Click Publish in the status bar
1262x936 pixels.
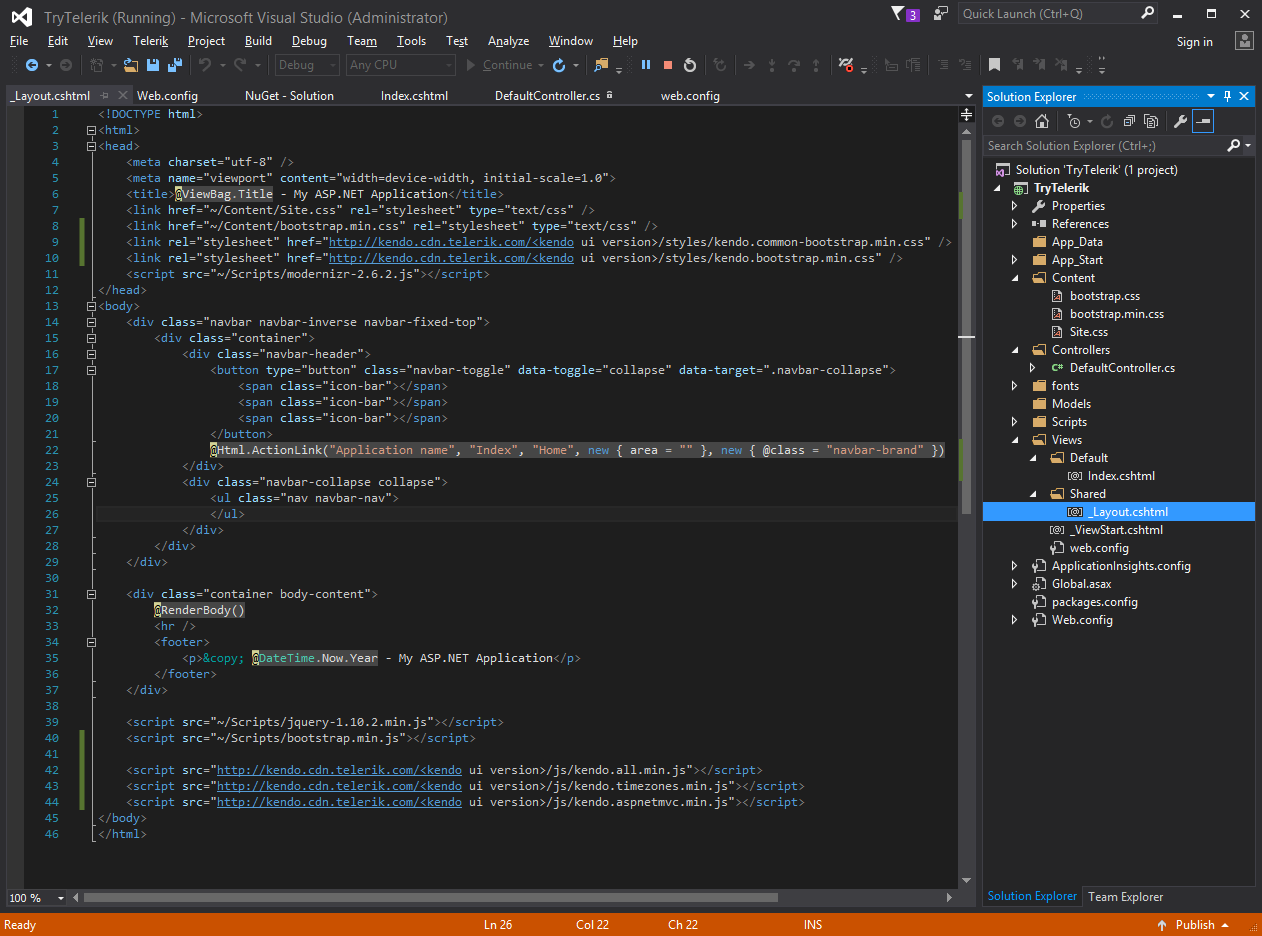(1195, 925)
